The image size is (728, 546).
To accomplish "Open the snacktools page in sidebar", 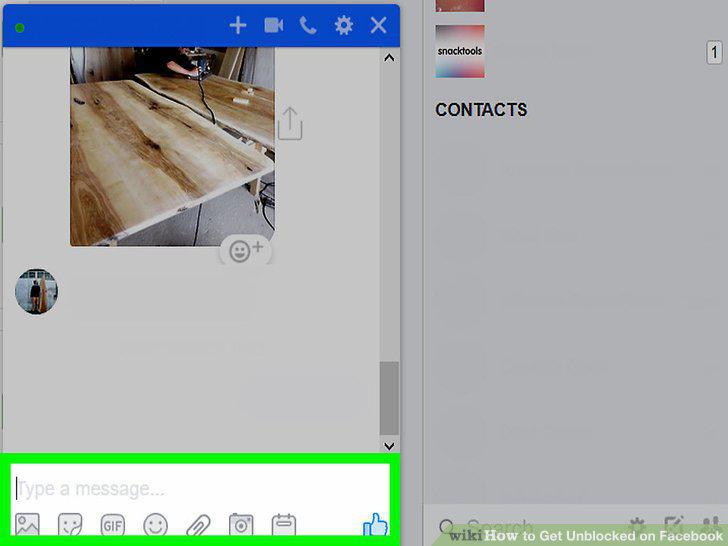I will (460, 51).
